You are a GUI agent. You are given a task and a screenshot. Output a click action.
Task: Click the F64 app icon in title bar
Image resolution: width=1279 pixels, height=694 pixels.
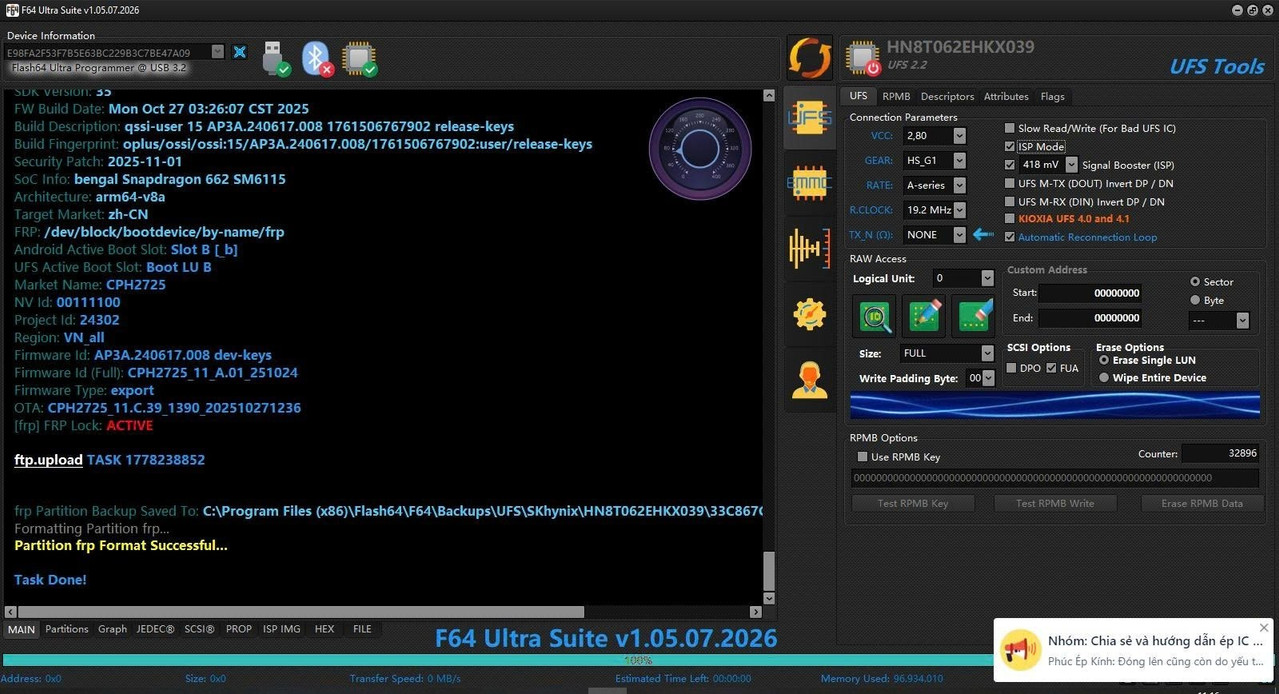tap(12, 10)
